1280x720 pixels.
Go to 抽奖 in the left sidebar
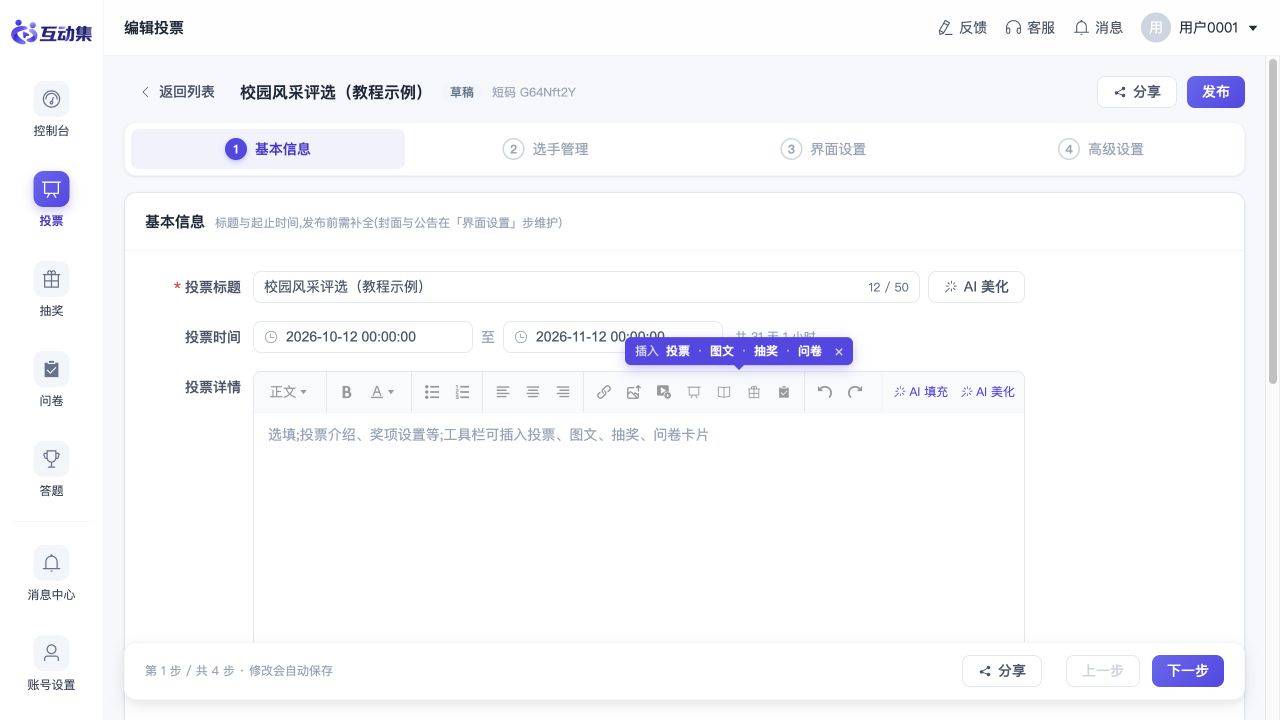(x=51, y=290)
